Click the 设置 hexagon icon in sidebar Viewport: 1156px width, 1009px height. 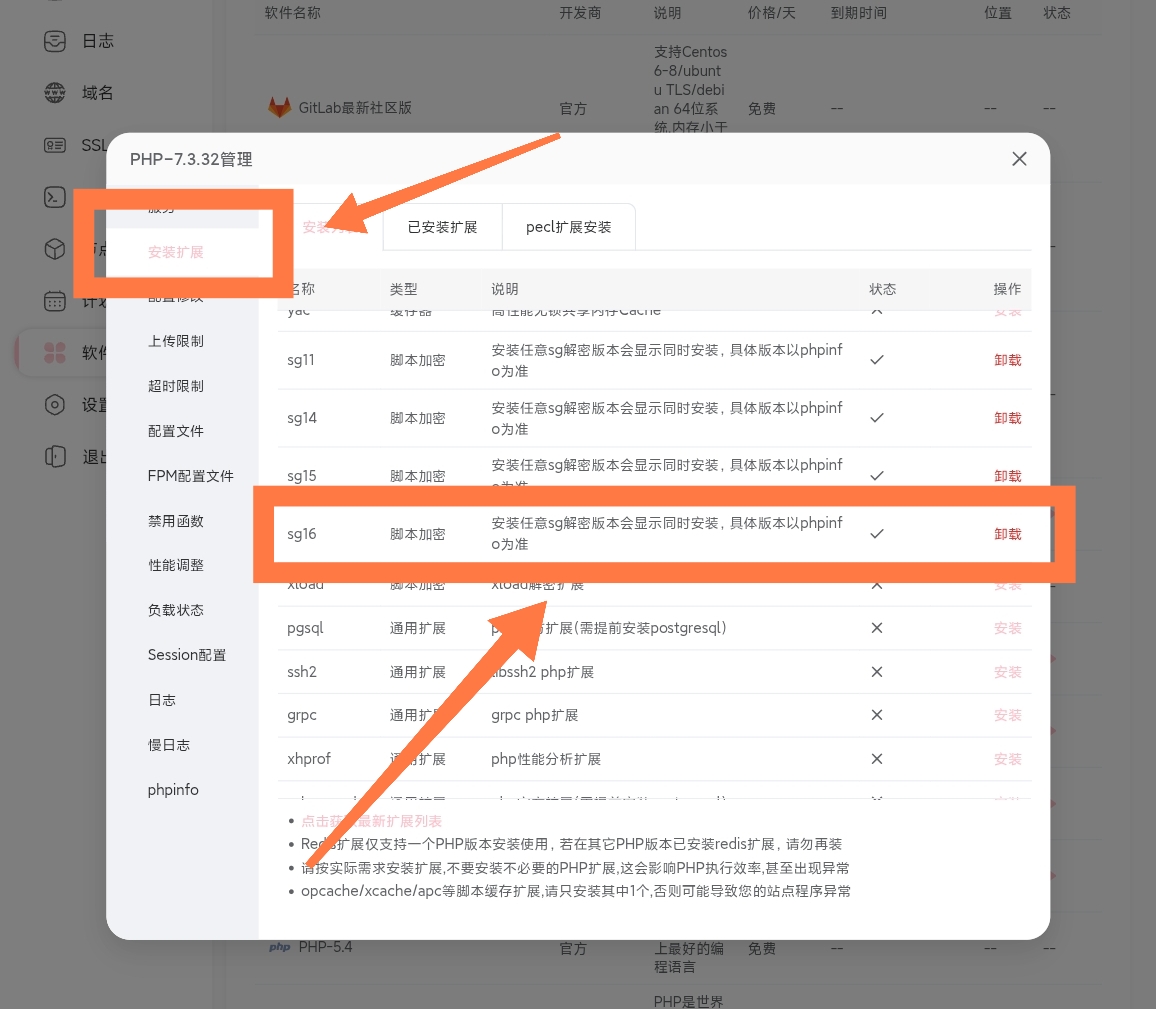pos(55,405)
